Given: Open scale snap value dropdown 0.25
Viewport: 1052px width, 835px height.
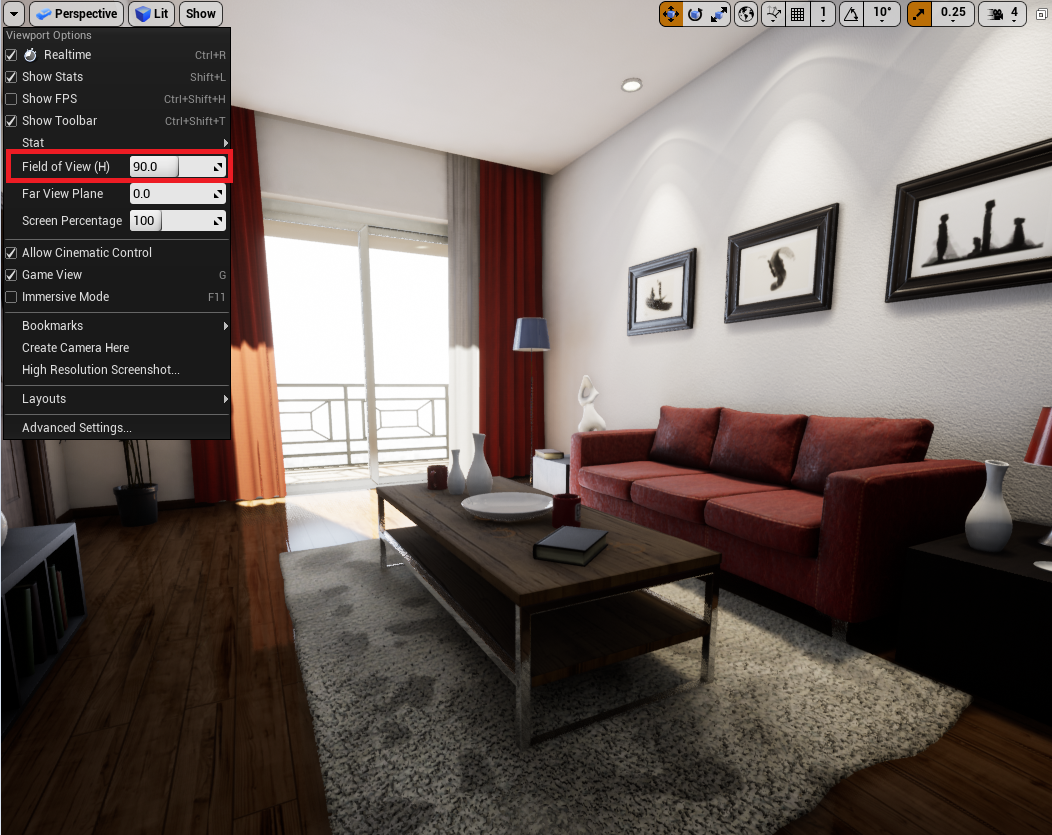Looking at the screenshot, I should [953, 14].
